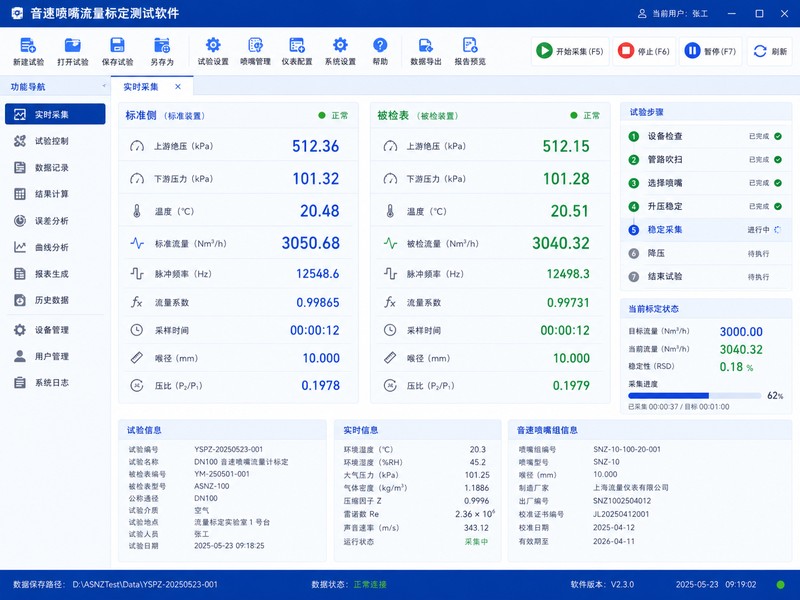Open 用户管理 in sidebar
Viewport: 800px width, 600px height.
(55, 356)
